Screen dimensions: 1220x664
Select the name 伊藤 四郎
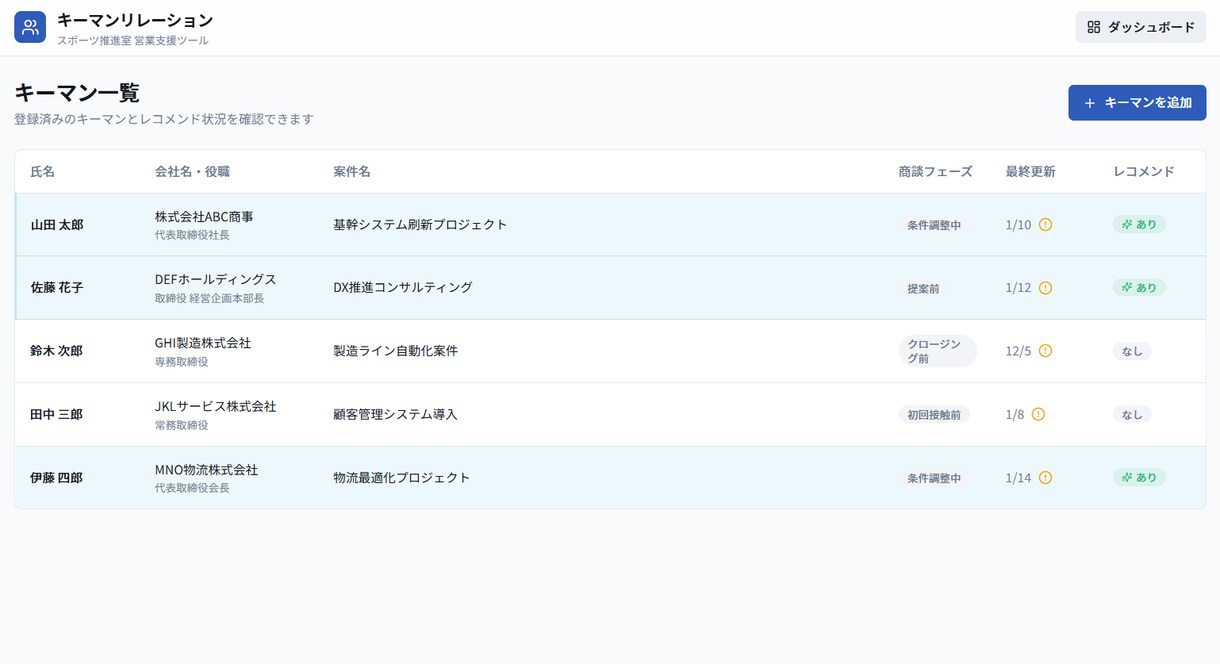tap(57, 478)
